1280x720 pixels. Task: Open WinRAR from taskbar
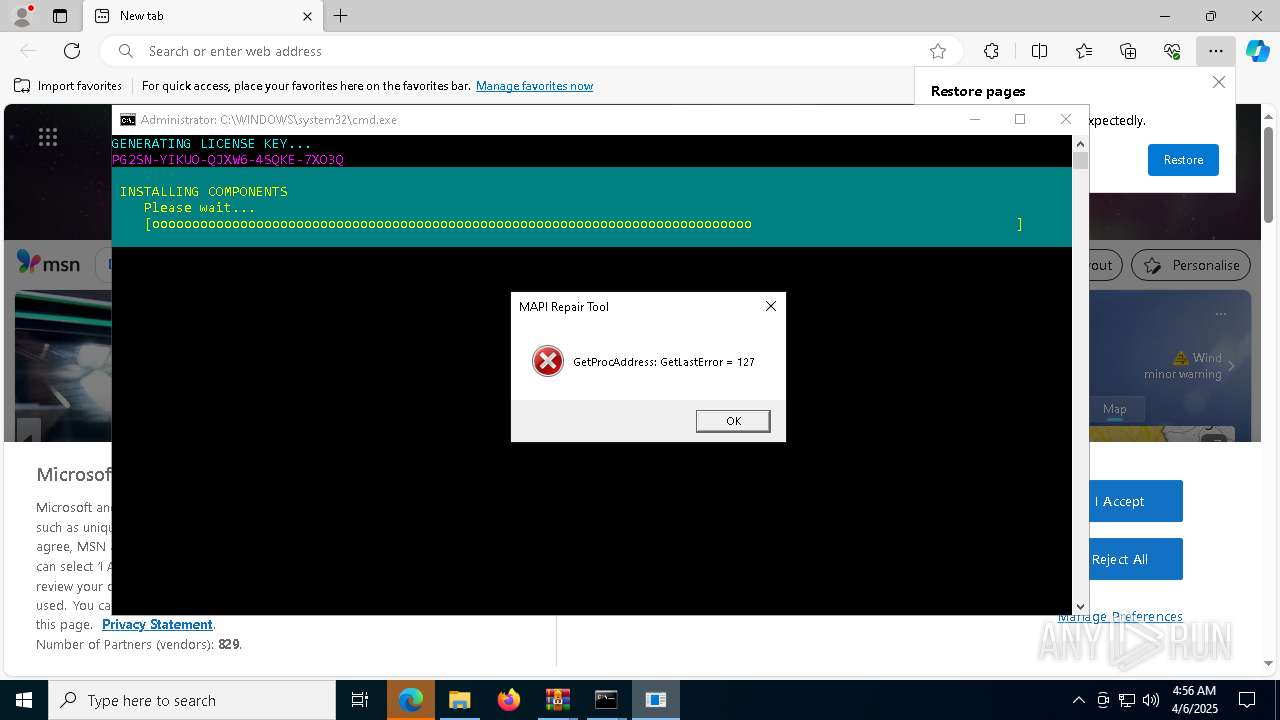pyautogui.click(x=557, y=700)
